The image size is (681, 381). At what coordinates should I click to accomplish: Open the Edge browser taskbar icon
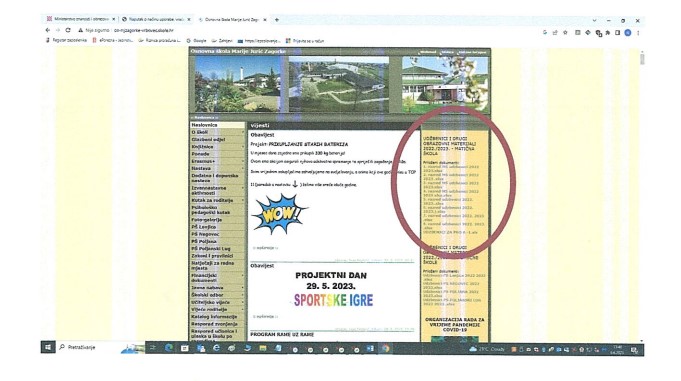tap(169, 348)
